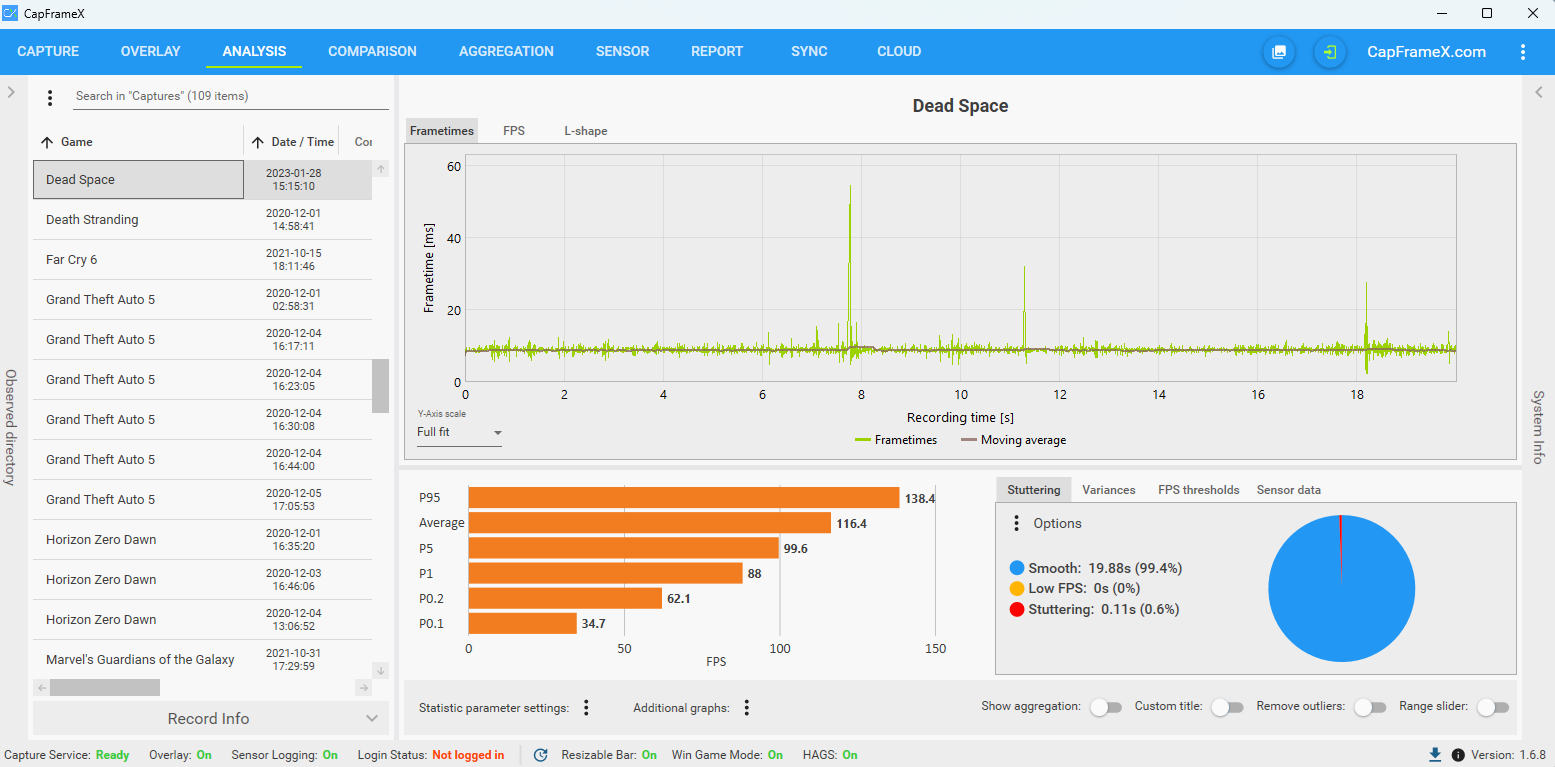The width and height of the screenshot is (1555, 767).
Task: Click the captures list scroll-down arrow
Action: (381, 670)
